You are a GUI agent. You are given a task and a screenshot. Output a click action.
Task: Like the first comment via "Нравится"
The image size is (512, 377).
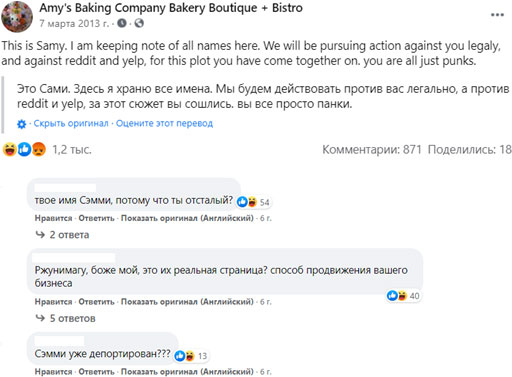pos(53,218)
